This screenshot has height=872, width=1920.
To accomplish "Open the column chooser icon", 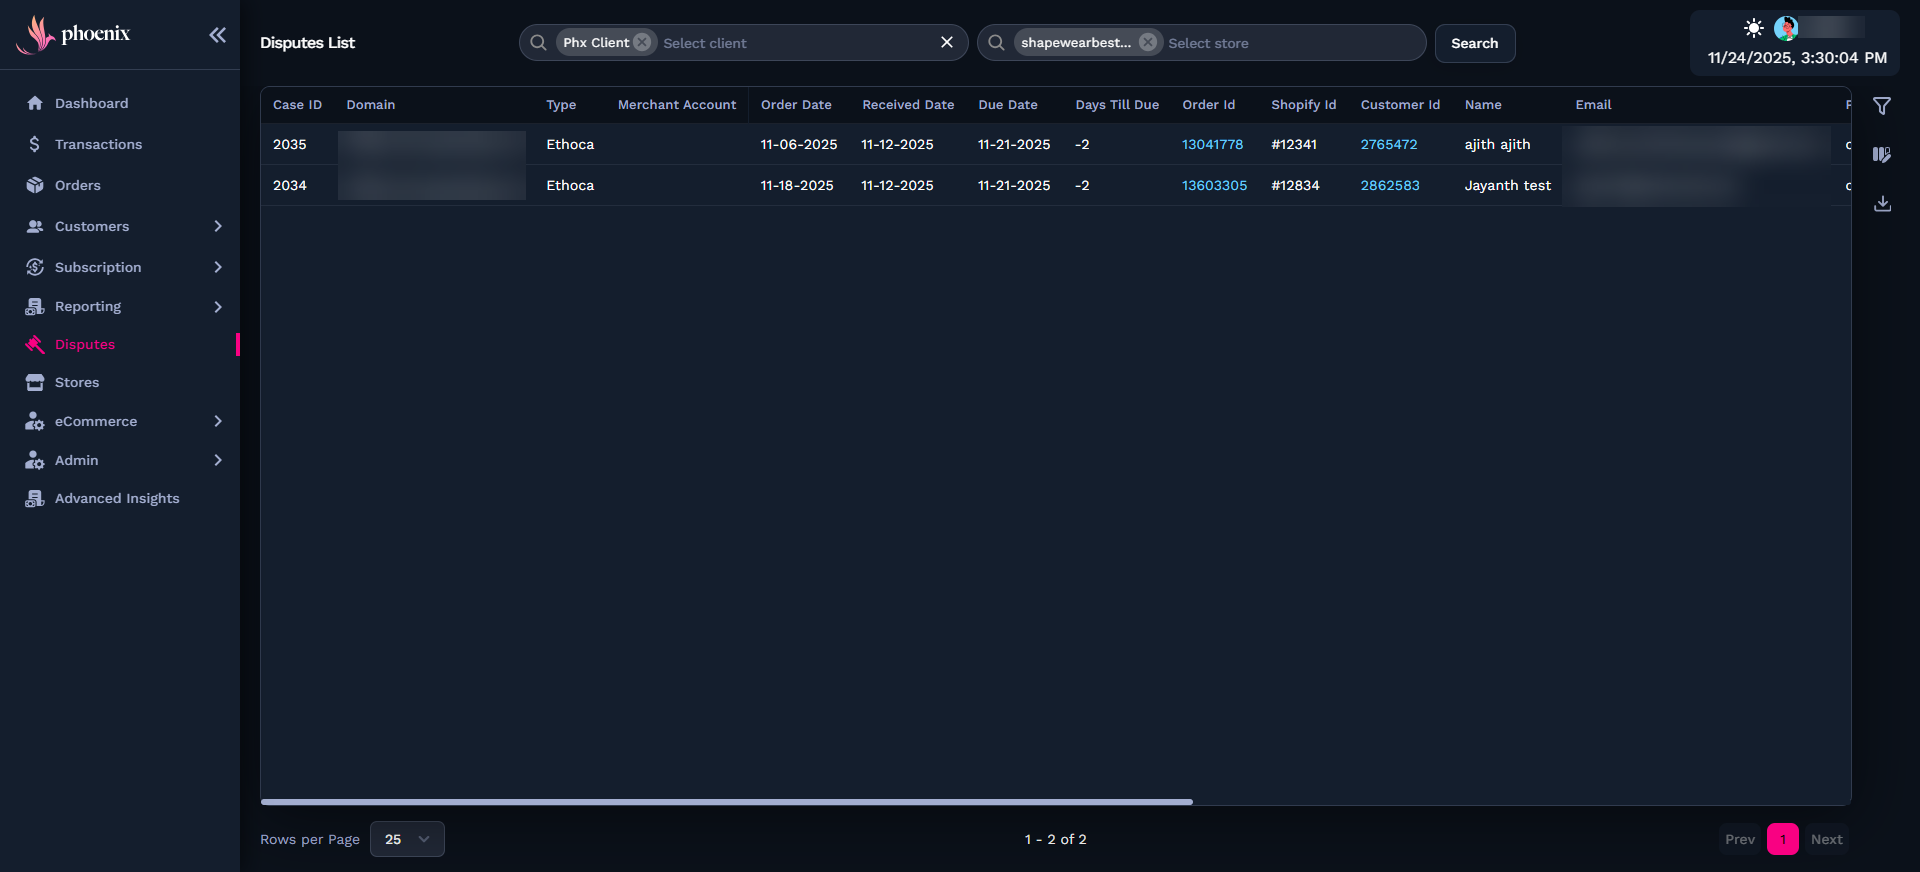I will [x=1882, y=155].
